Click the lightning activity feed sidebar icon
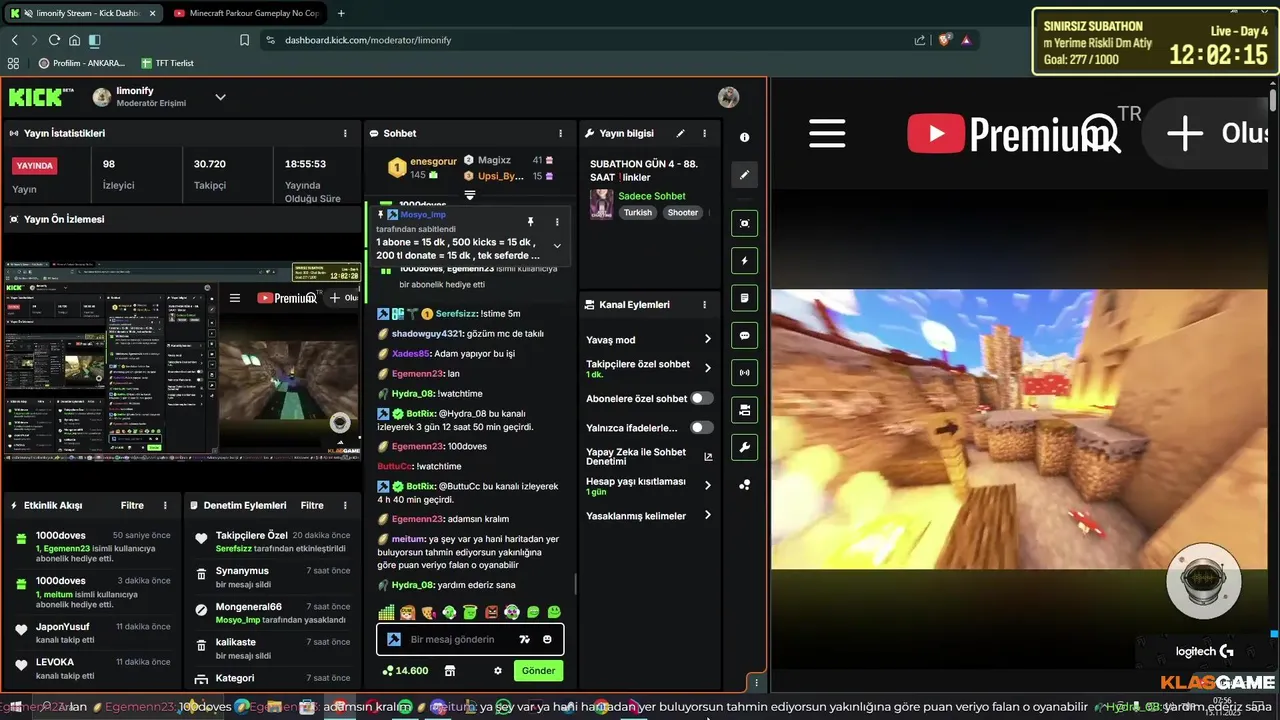The image size is (1280, 720). pyautogui.click(x=744, y=261)
